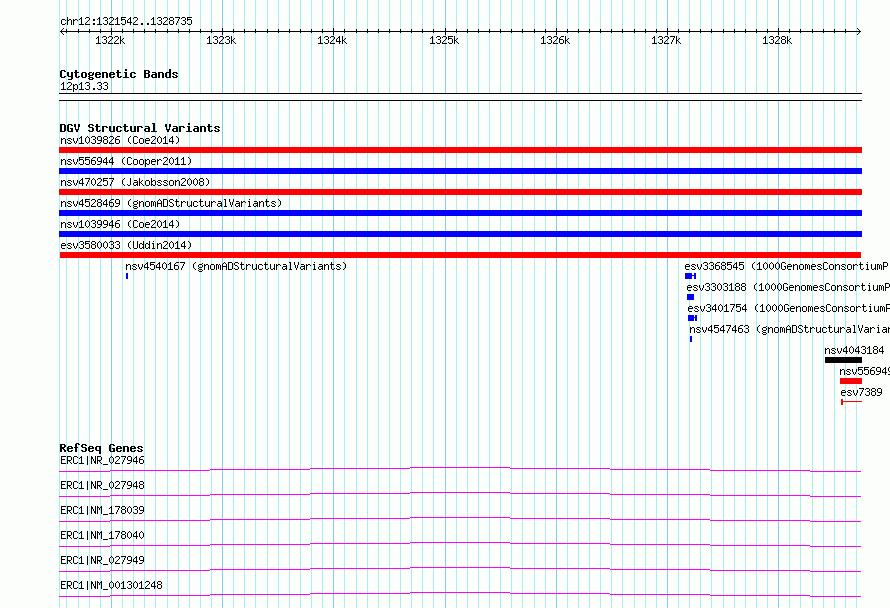
Task: Click the esv7389 variant label
Action: pyautogui.click(x=861, y=392)
